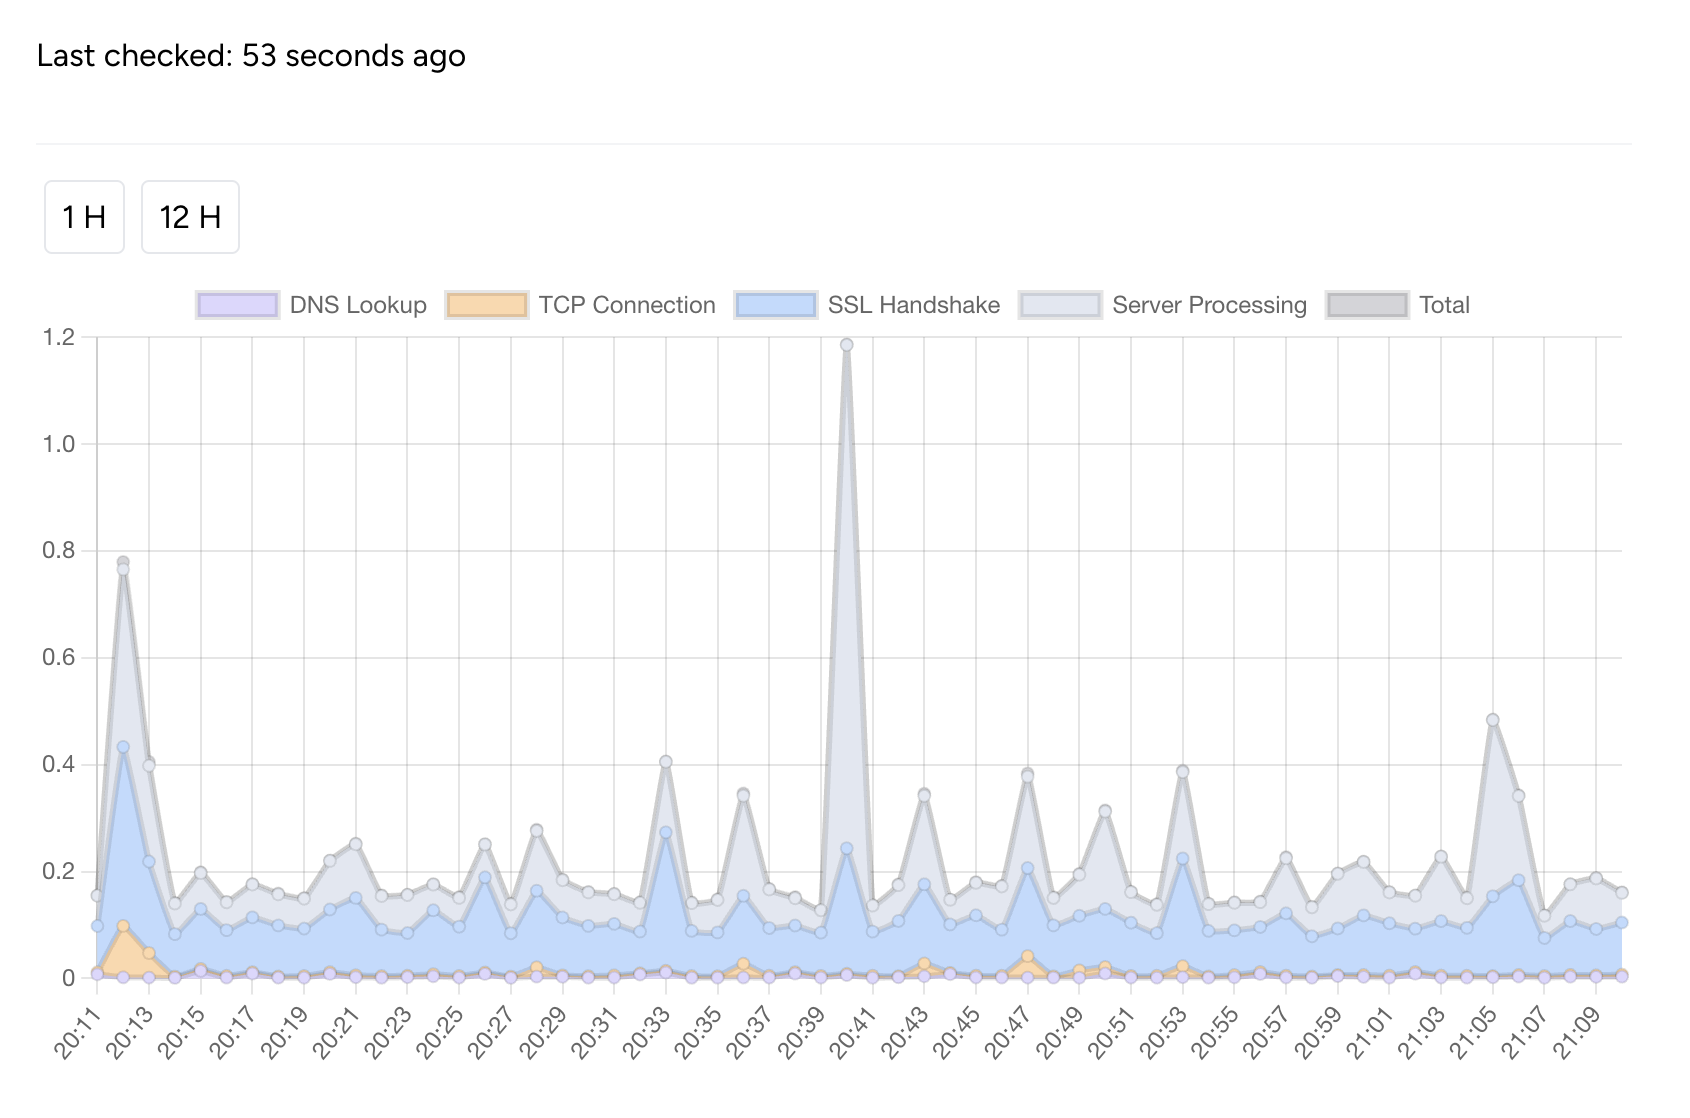
Task: Click the 1.2 y-axis label
Action: pyautogui.click(x=59, y=338)
